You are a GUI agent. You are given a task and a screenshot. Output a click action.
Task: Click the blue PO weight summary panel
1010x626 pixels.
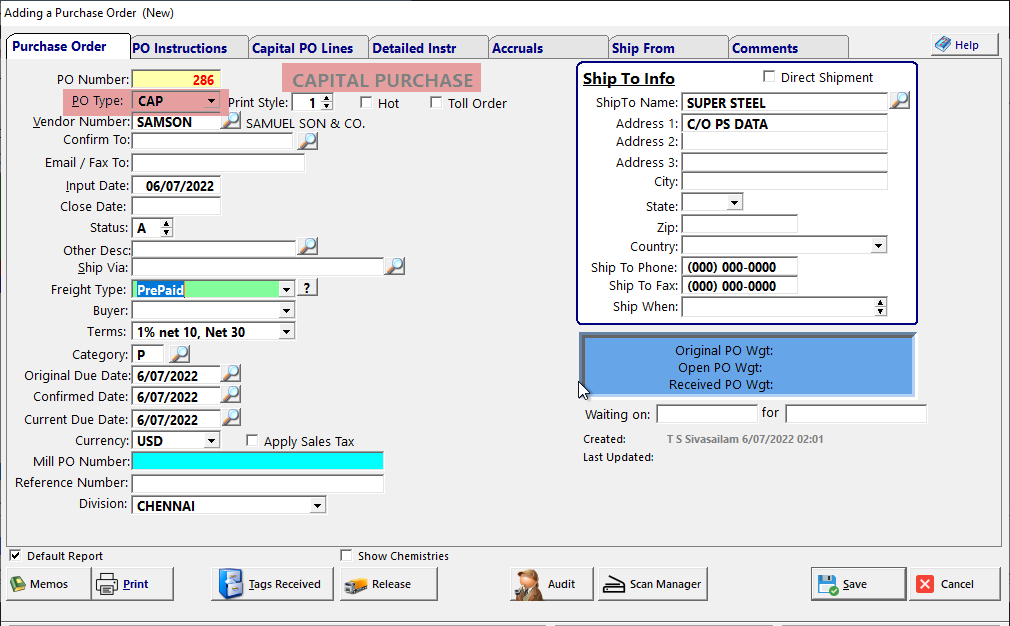click(747, 365)
